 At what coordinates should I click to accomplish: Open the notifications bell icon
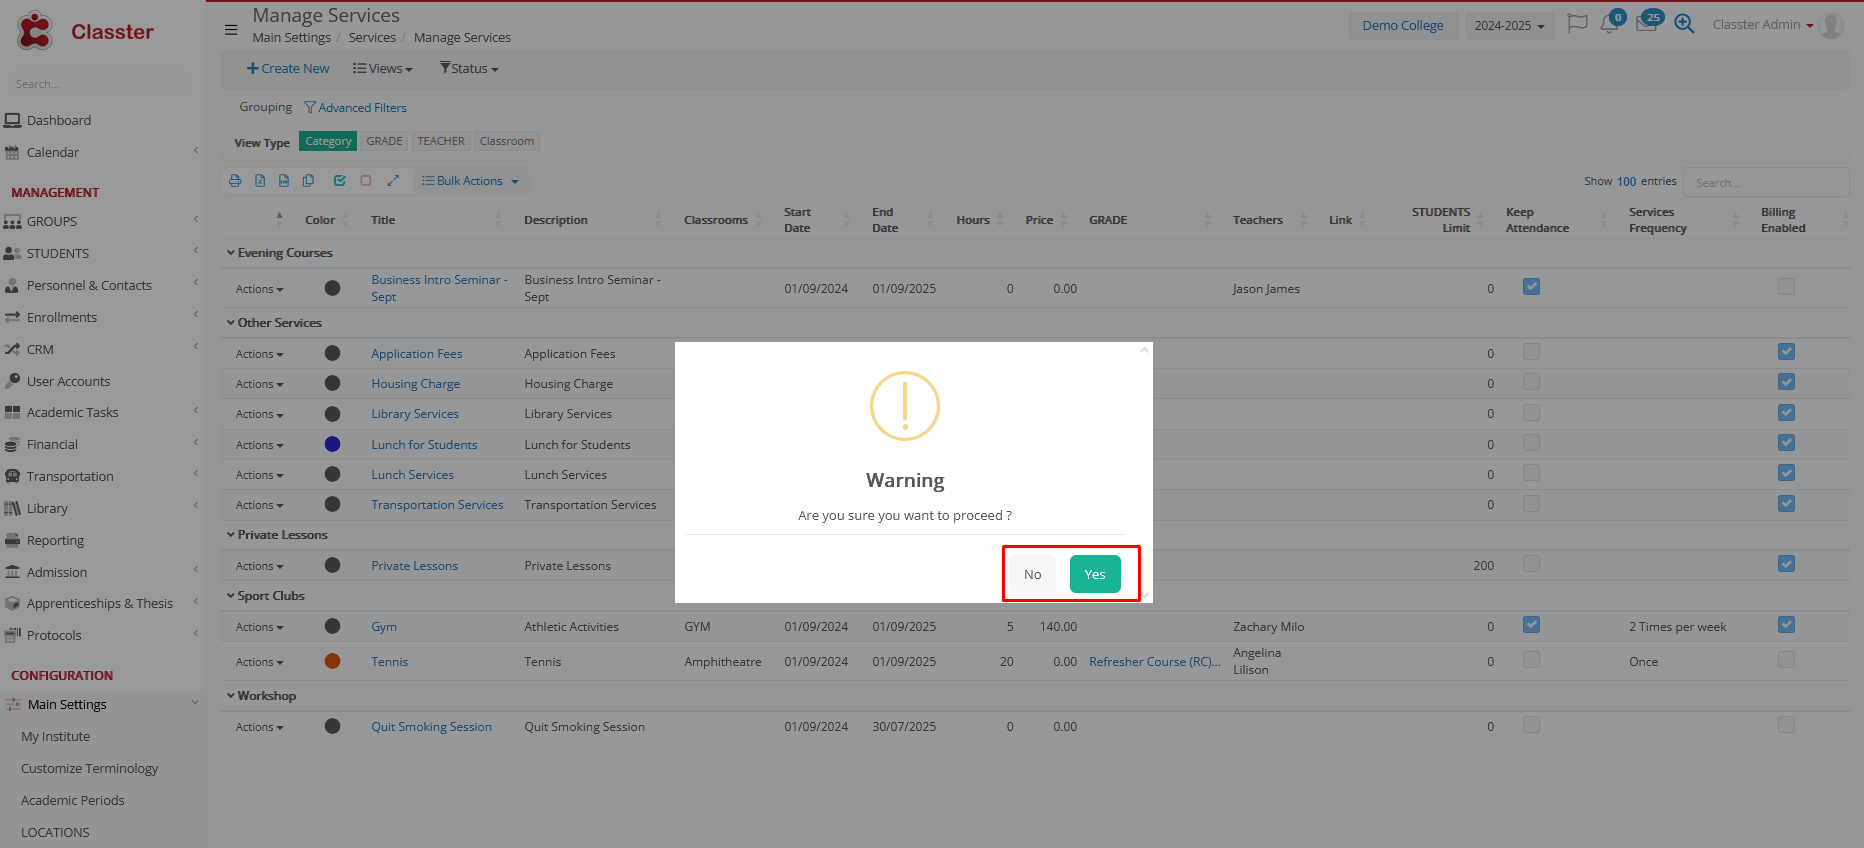(x=1609, y=24)
